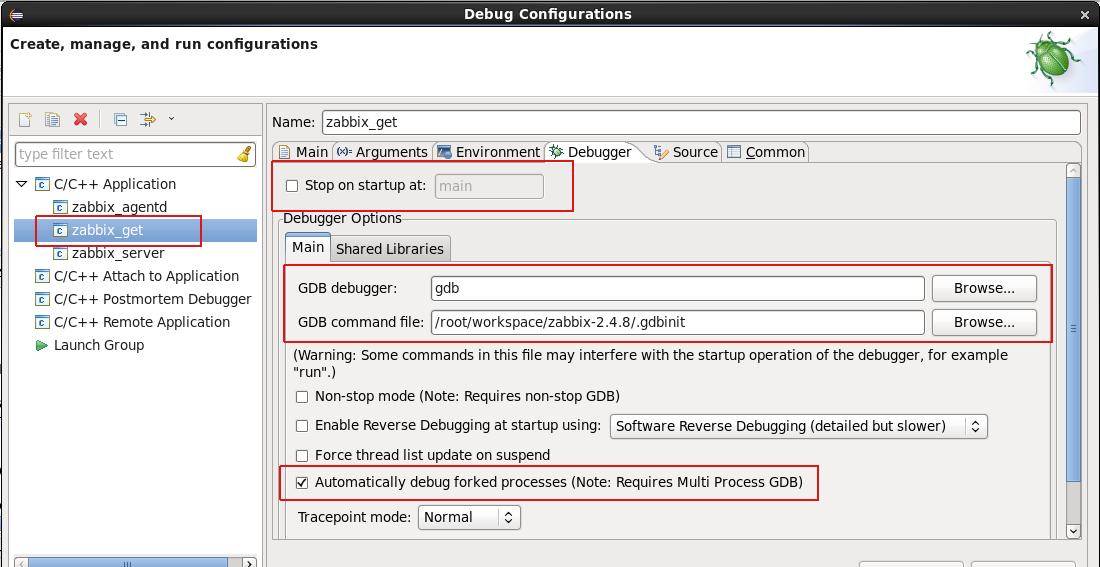This screenshot has width=1100, height=567.
Task: Open the Reverse Debugging method dropdown
Action: 798,426
